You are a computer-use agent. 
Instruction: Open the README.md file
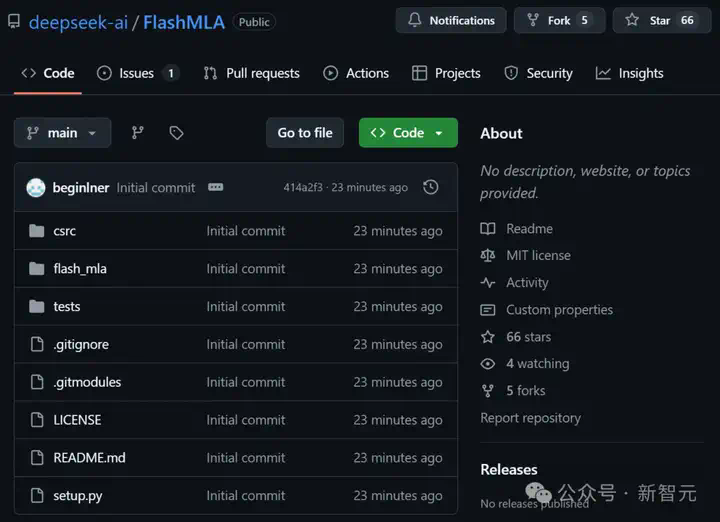89,458
